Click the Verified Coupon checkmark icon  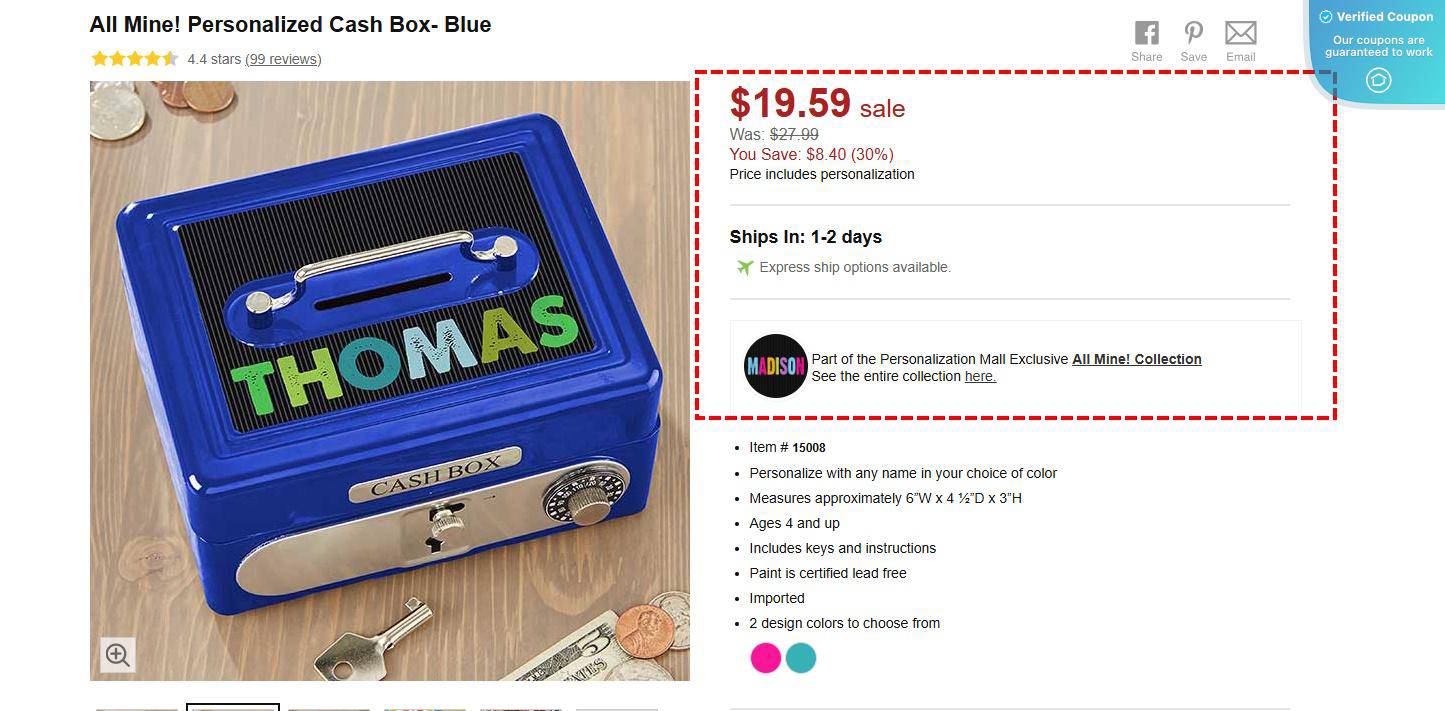point(1325,17)
